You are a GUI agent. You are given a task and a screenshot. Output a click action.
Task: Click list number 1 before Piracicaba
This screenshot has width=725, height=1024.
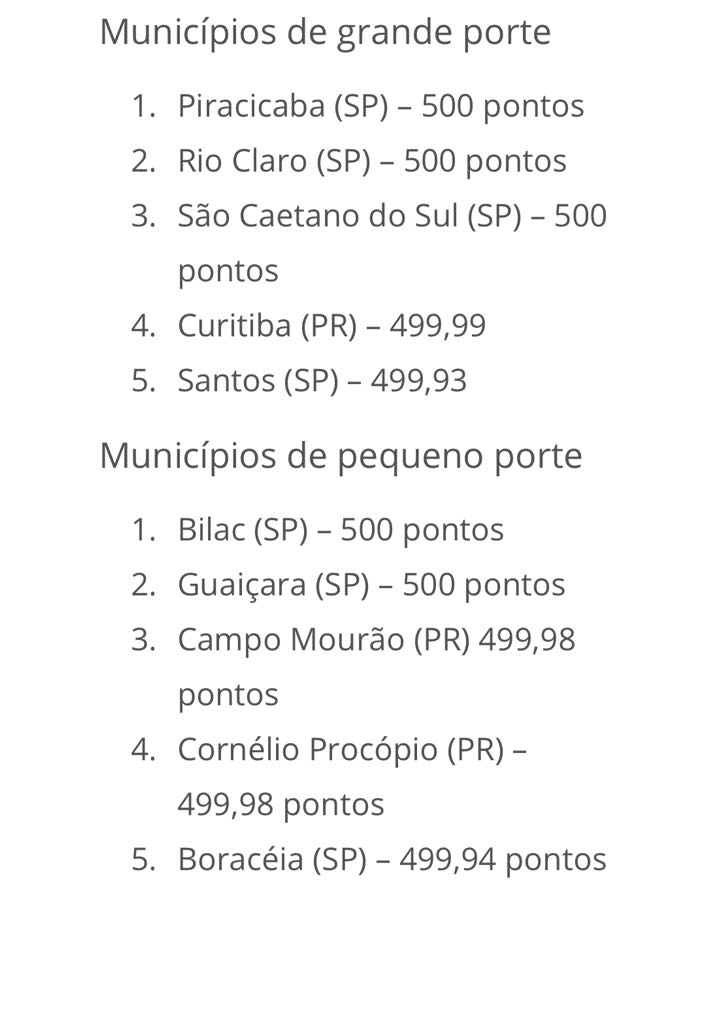click(144, 106)
